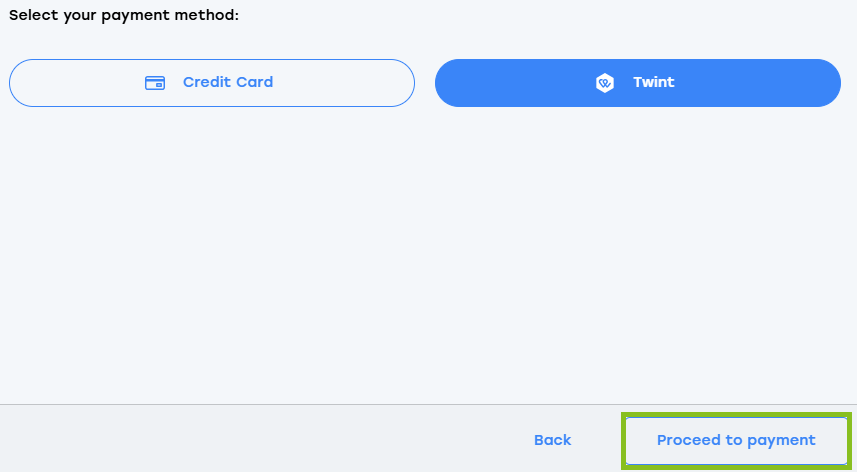Click the credit card icon
The width and height of the screenshot is (857, 472).
coord(155,83)
